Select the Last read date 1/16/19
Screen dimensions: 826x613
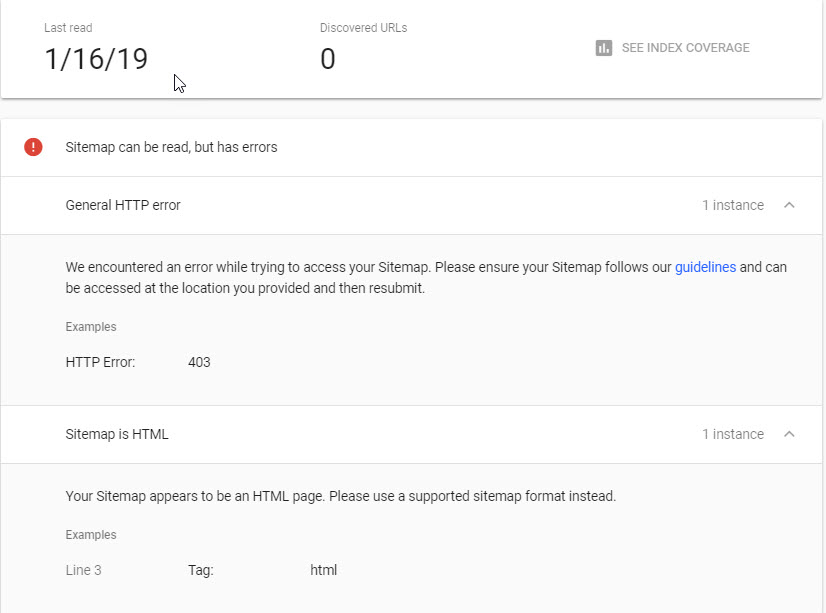(96, 58)
